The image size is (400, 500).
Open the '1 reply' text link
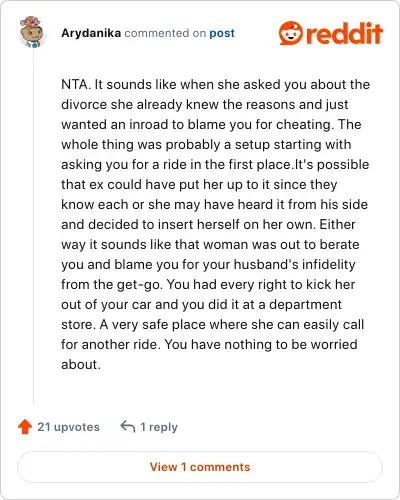point(159,427)
